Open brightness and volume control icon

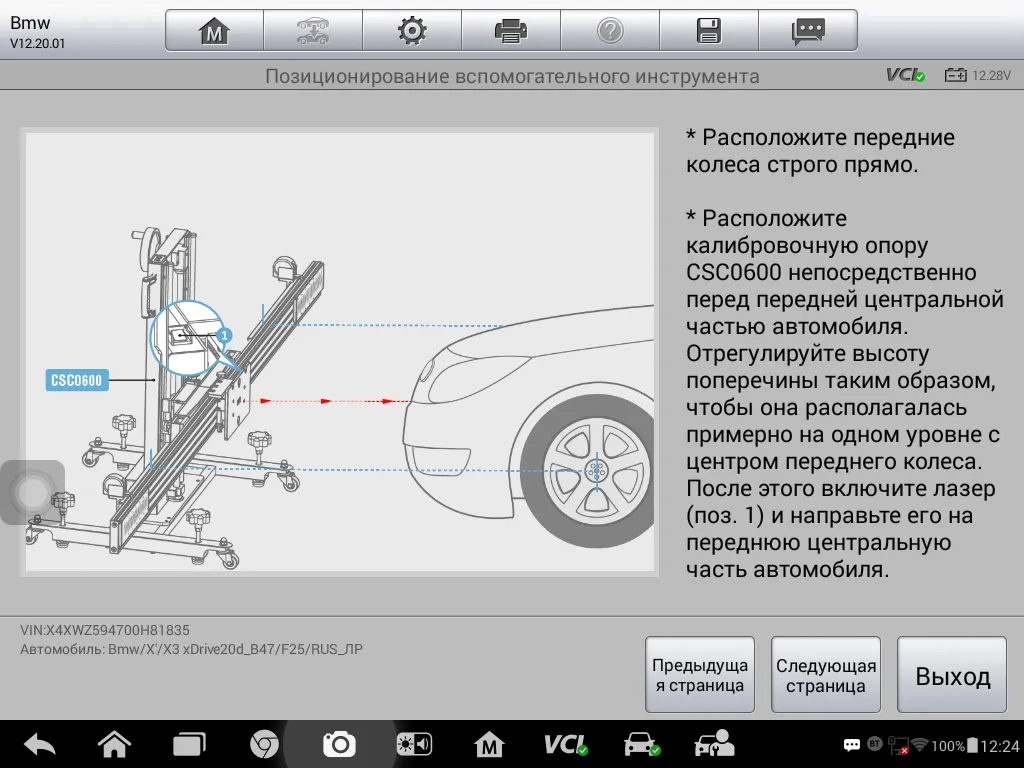click(414, 744)
